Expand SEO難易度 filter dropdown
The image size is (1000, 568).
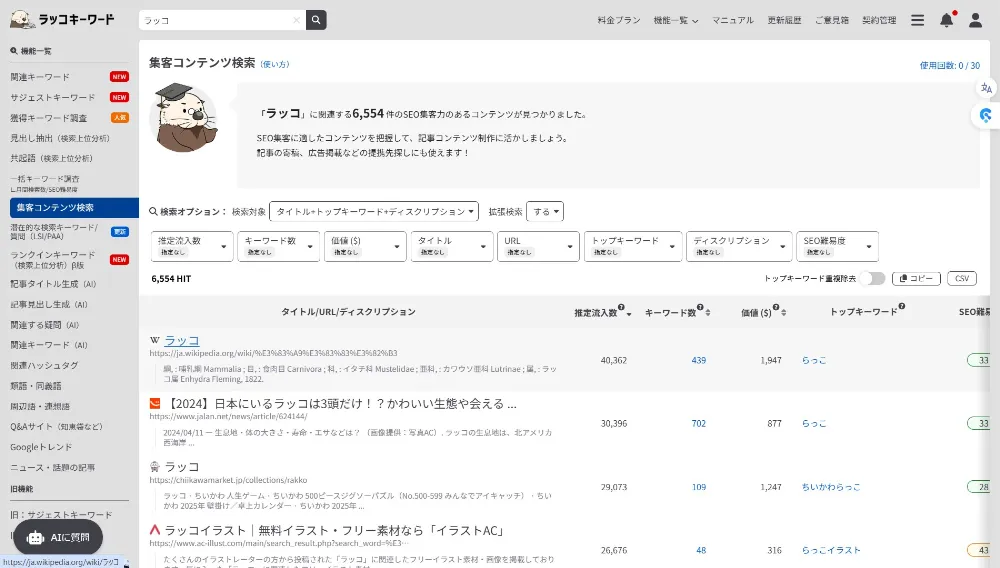(x=837, y=246)
